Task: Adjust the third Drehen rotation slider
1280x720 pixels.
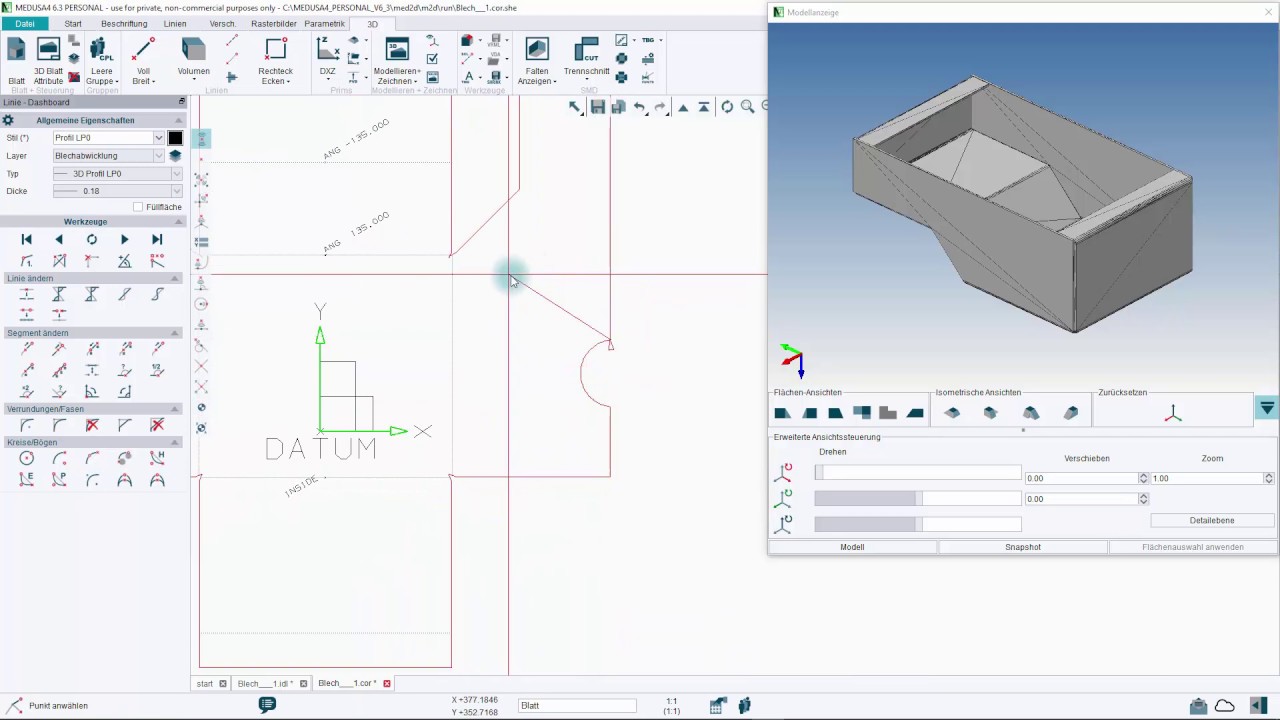Action: [x=918, y=523]
